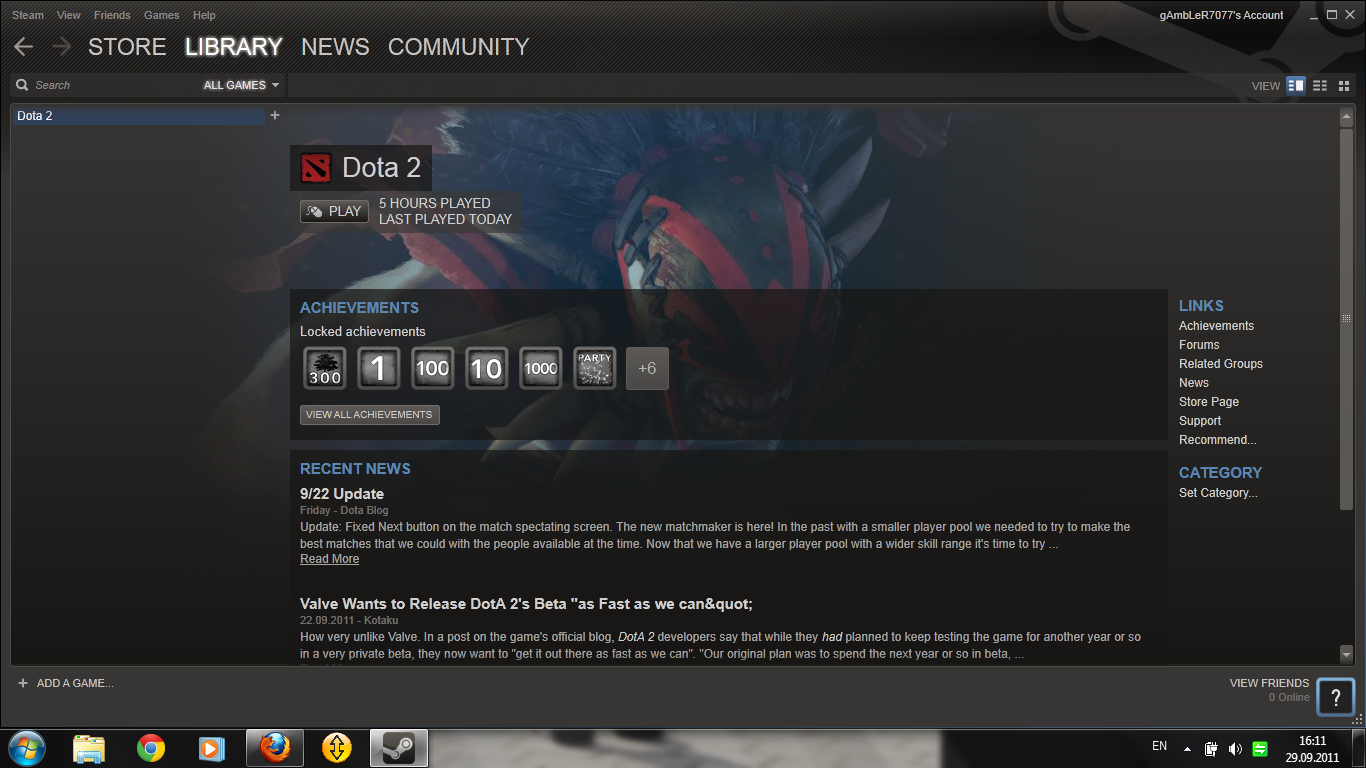Open the achievement icon labeled 10
Image resolution: width=1366 pixels, height=768 pixels.
(487, 369)
